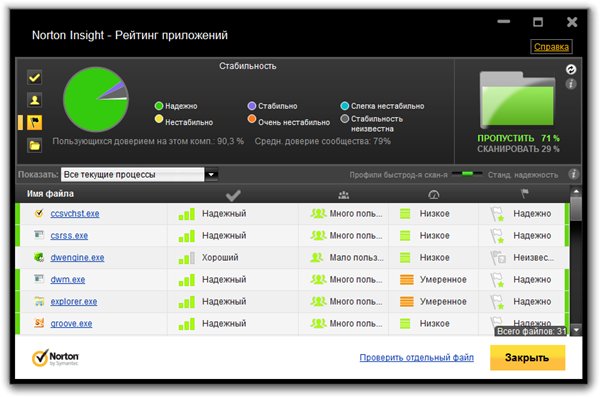Image resolution: width=600 pixels, height=398 pixels.
Task: Click the Norton logo
Action: point(55,357)
